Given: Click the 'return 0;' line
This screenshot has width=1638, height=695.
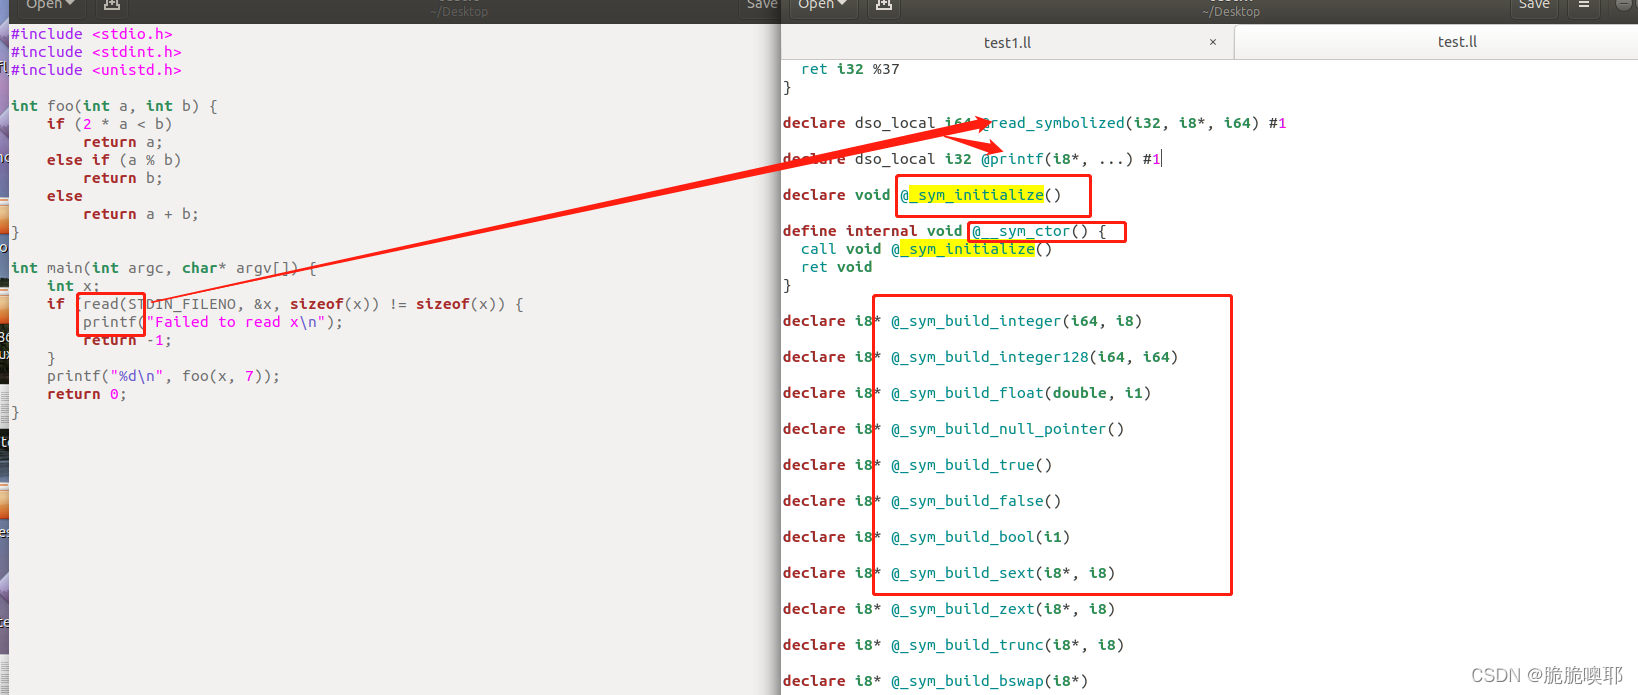Looking at the screenshot, I should click(x=87, y=394).
